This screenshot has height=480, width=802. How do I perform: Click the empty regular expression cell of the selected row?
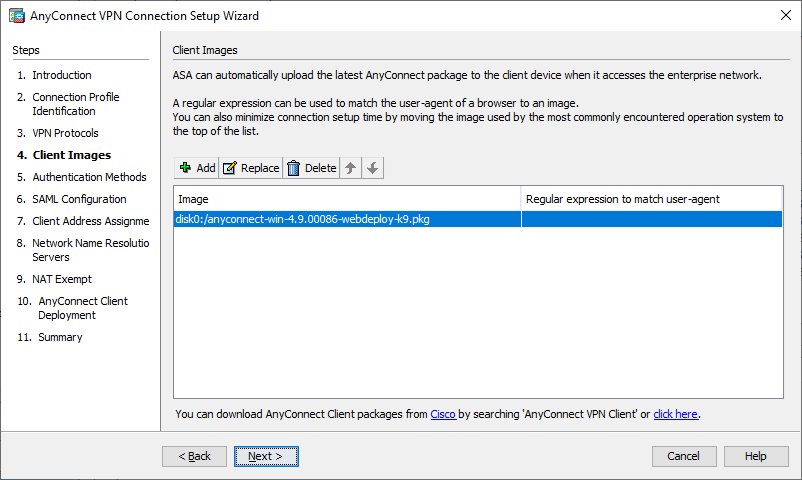652,219
